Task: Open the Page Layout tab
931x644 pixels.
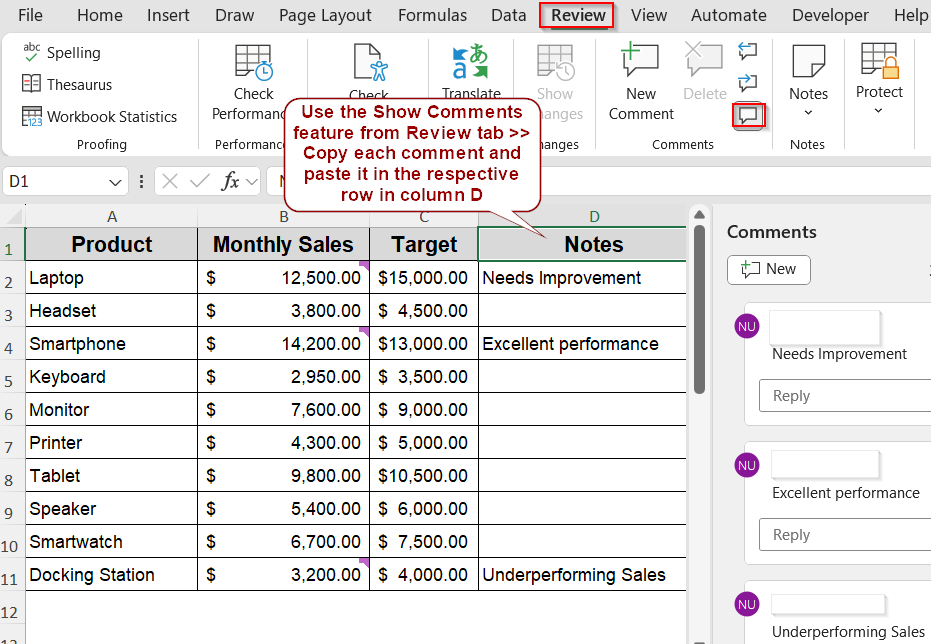Action: tap(325, 15)
